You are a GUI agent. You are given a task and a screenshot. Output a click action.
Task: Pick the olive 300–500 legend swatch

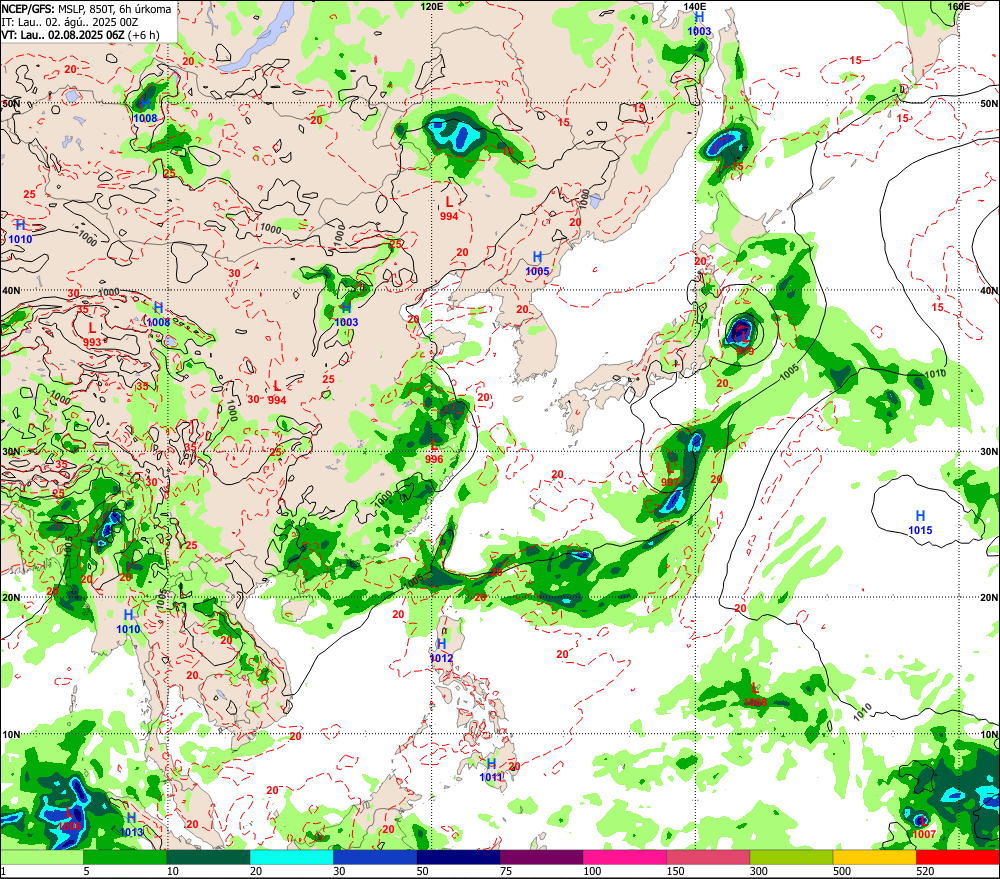coord(791,857)
